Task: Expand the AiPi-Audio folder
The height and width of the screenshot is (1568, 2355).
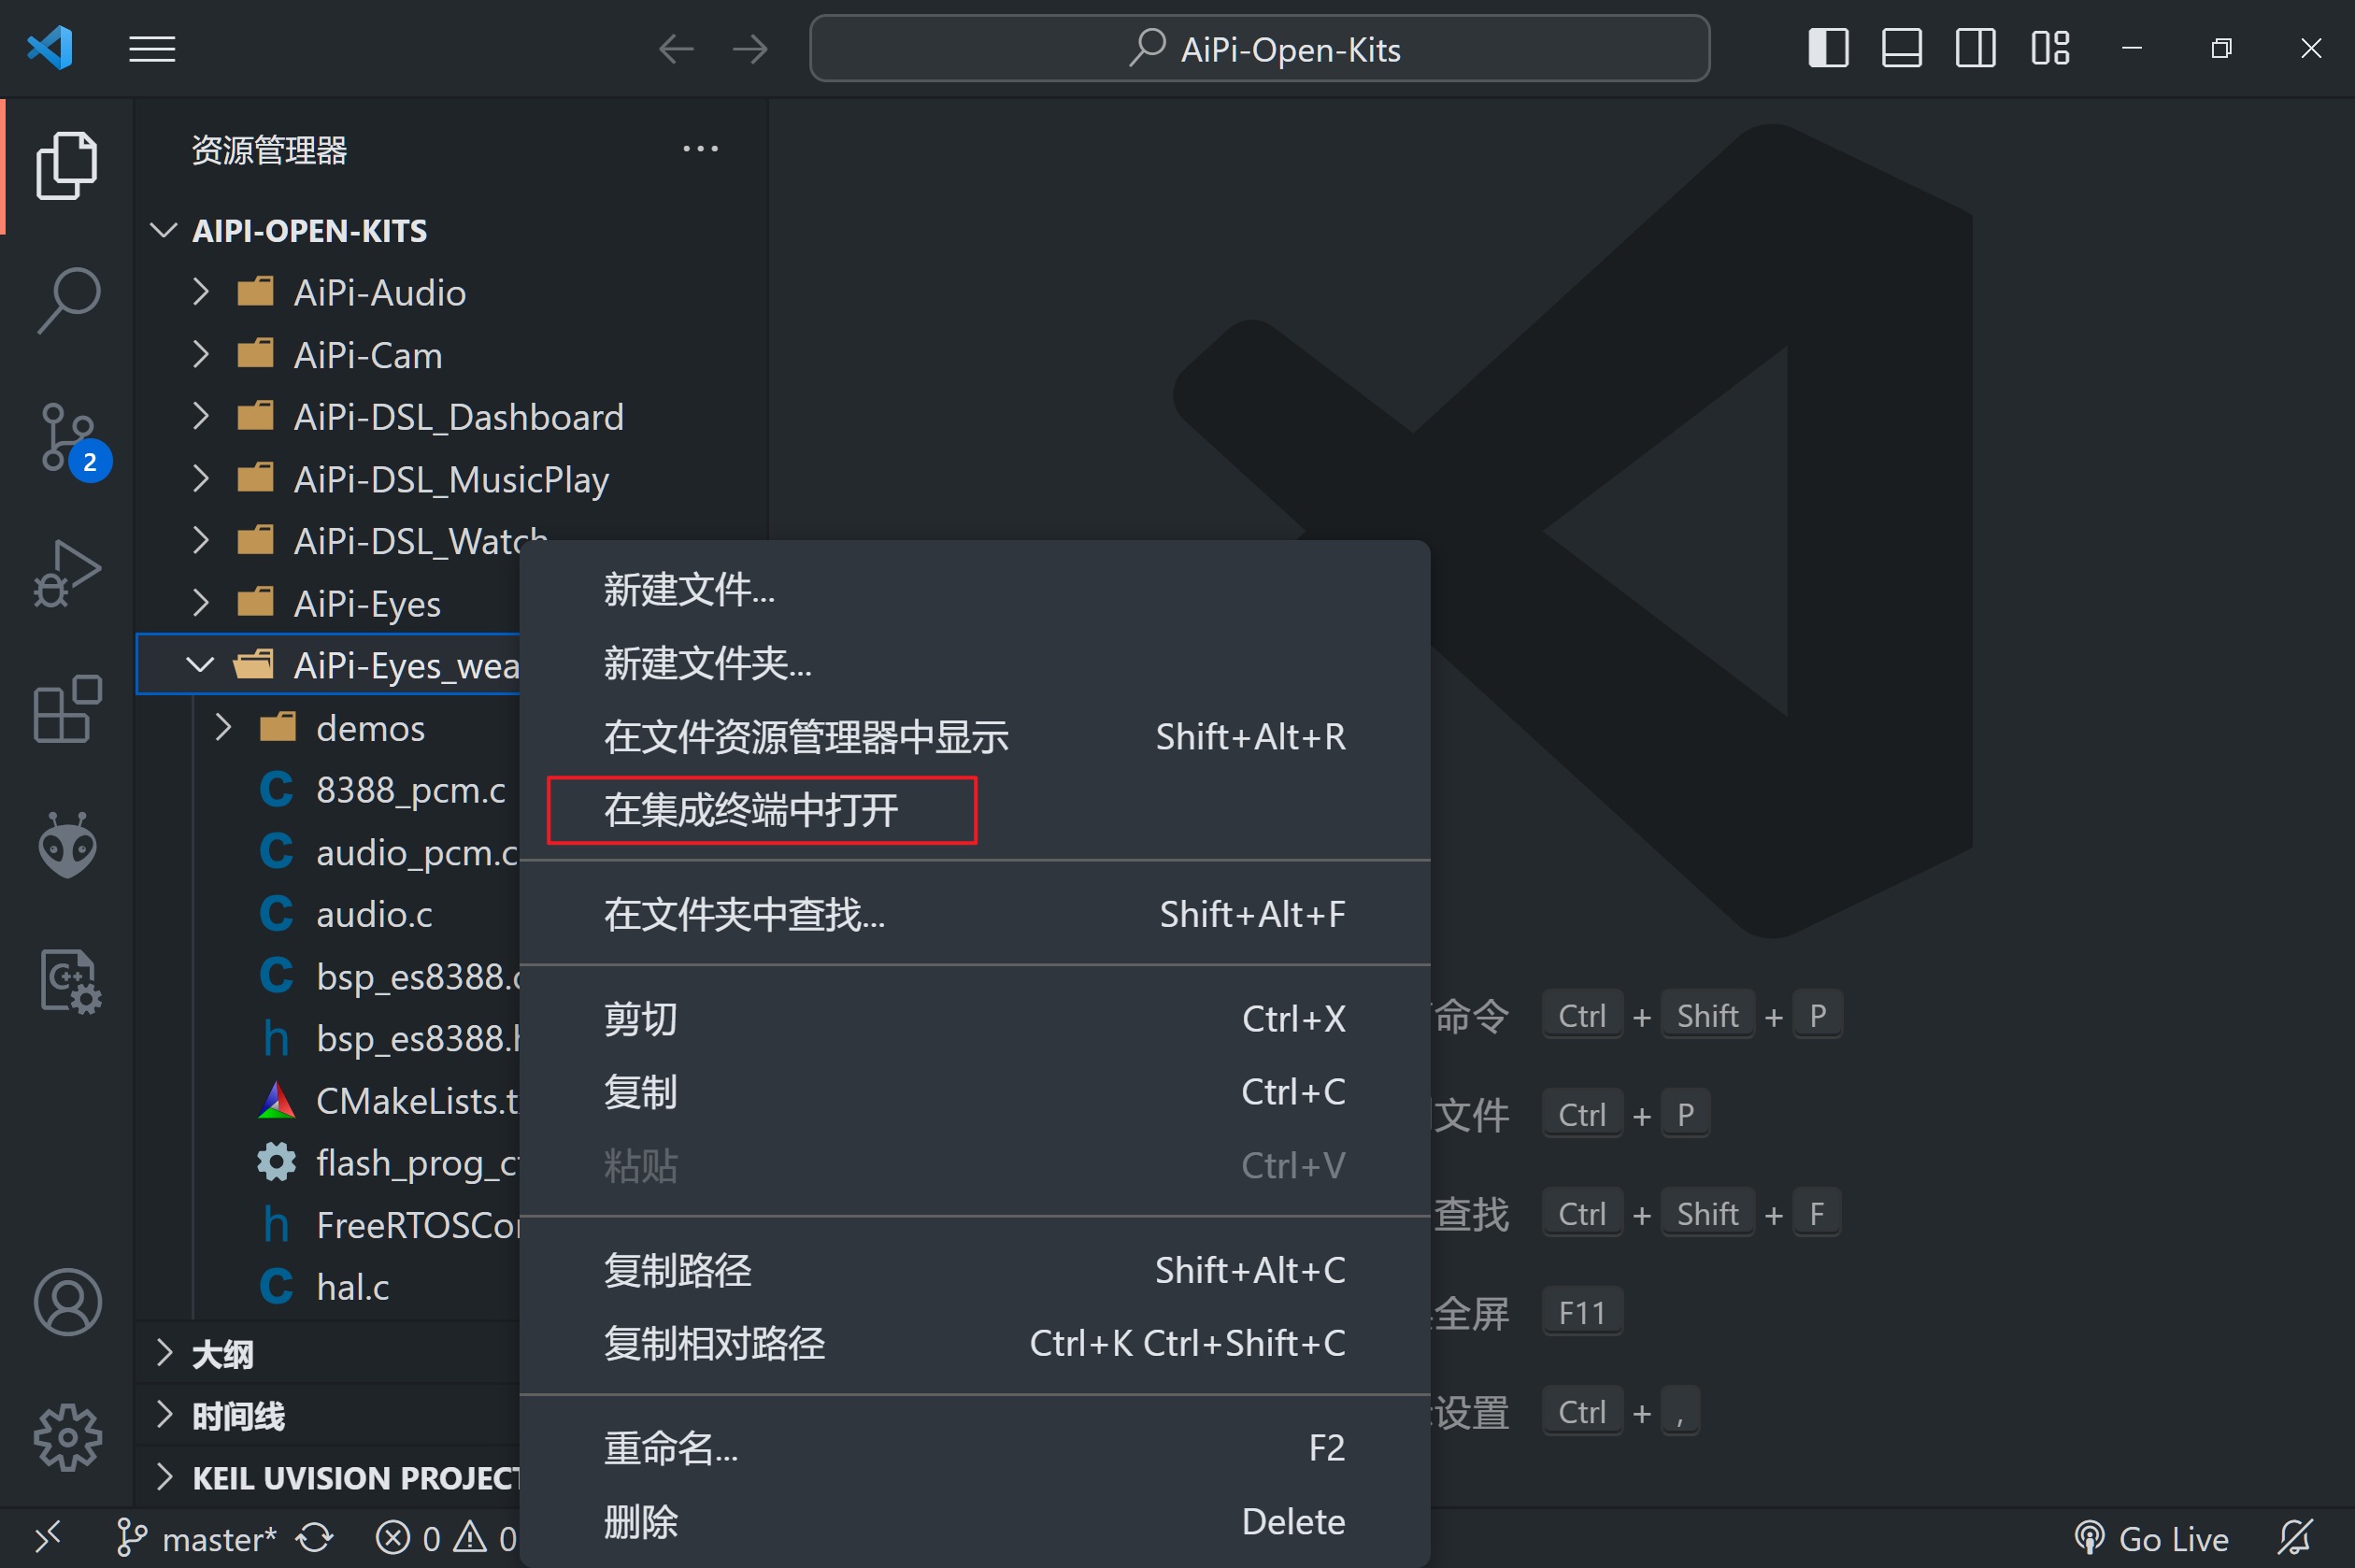Action: [452, 293]
